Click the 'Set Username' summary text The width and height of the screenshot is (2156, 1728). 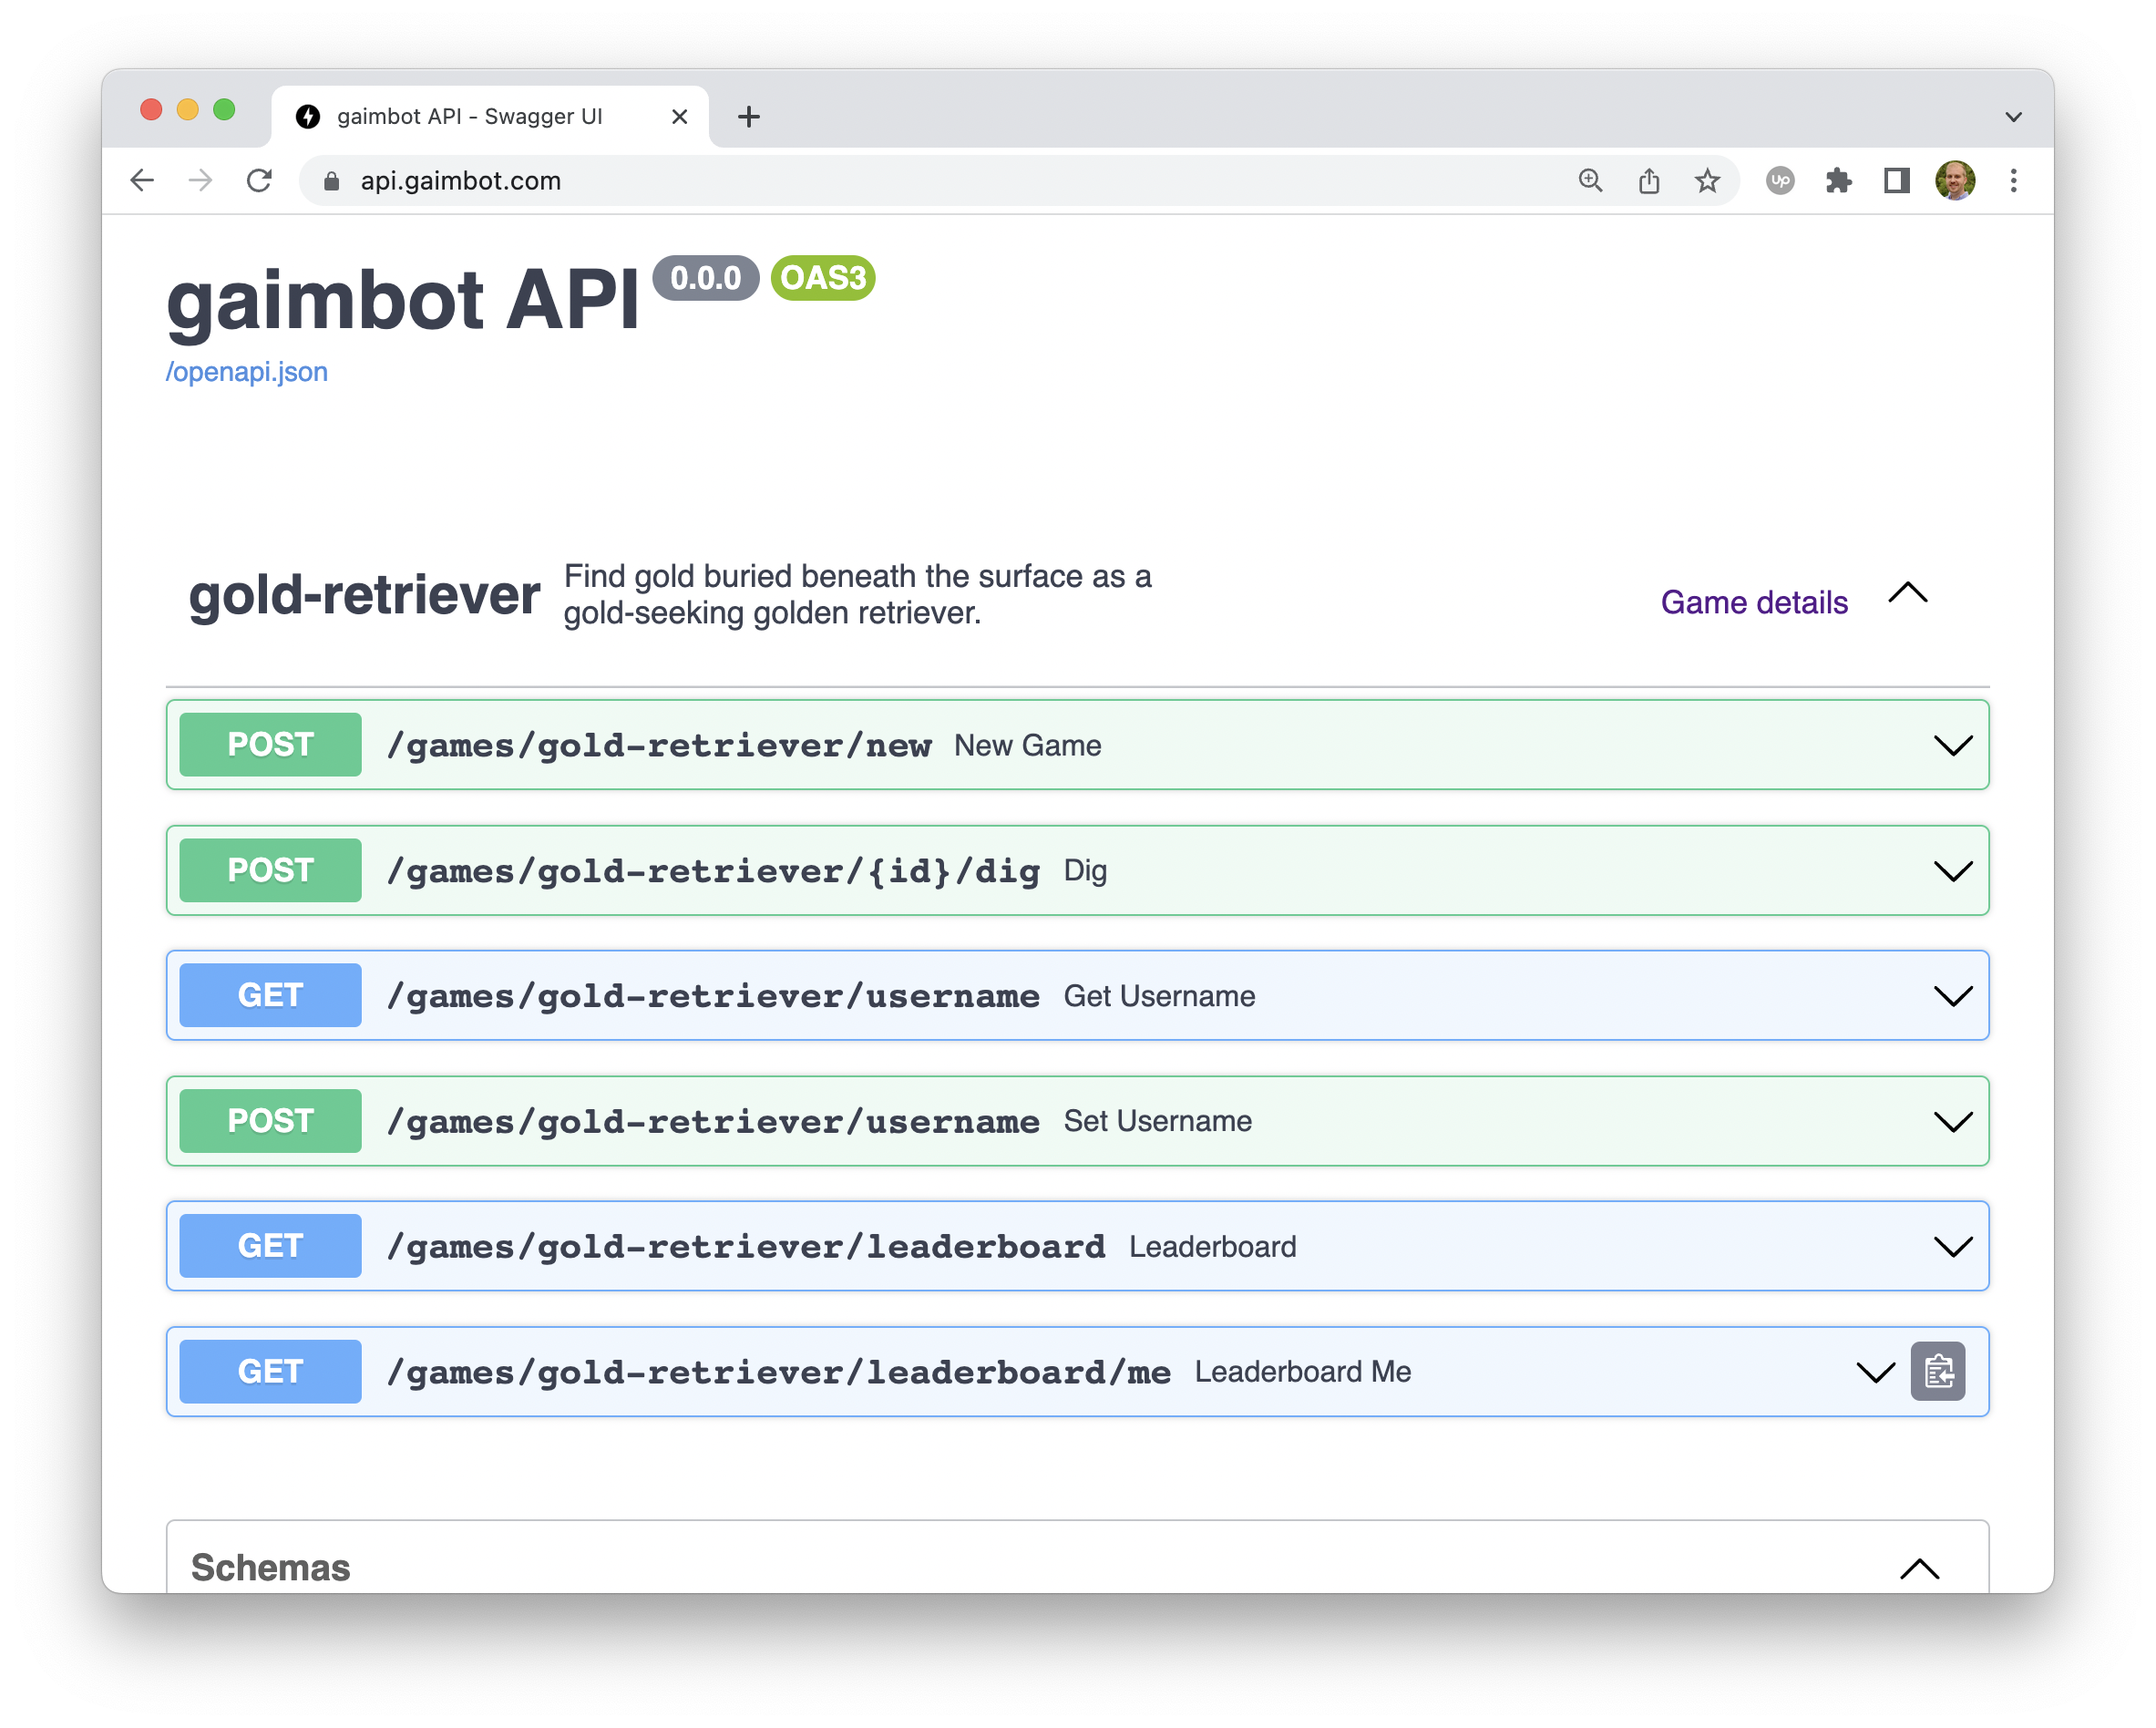1157,1121
